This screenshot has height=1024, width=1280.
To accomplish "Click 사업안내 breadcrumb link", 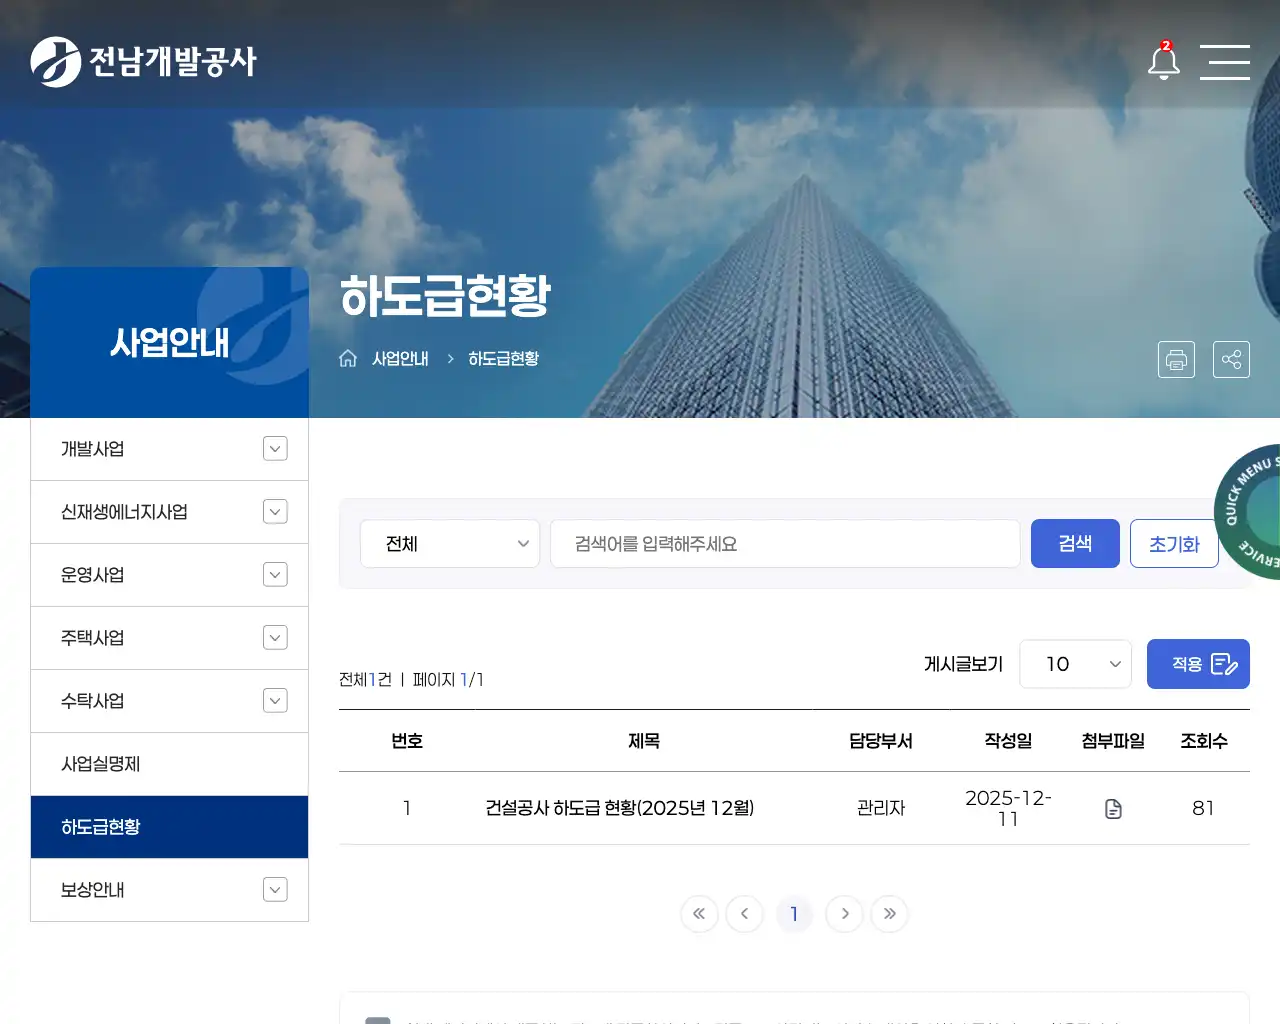I will (x=400, y=358).
